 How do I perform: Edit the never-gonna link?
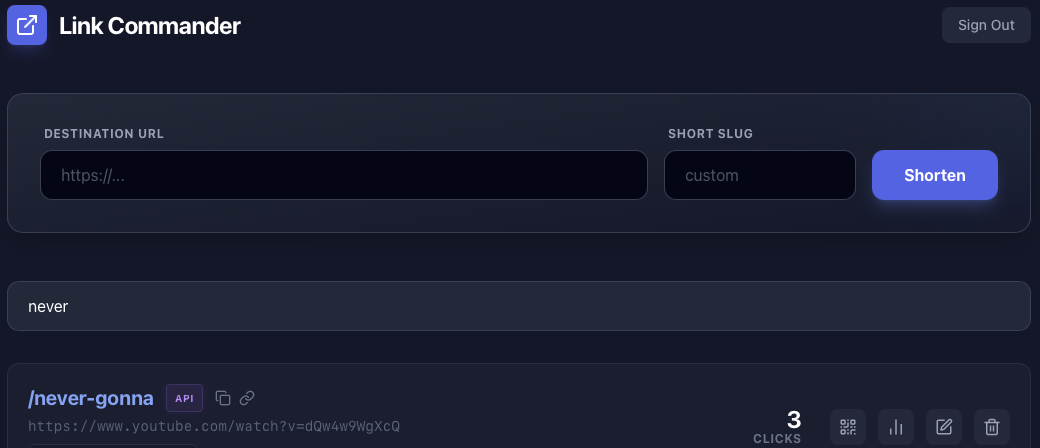(x=943, y=427)
